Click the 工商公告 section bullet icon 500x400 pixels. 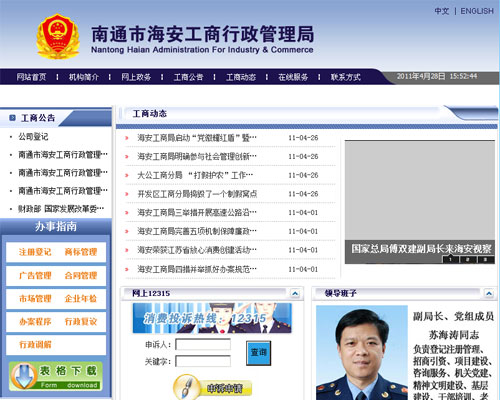[x=12, y=118]
